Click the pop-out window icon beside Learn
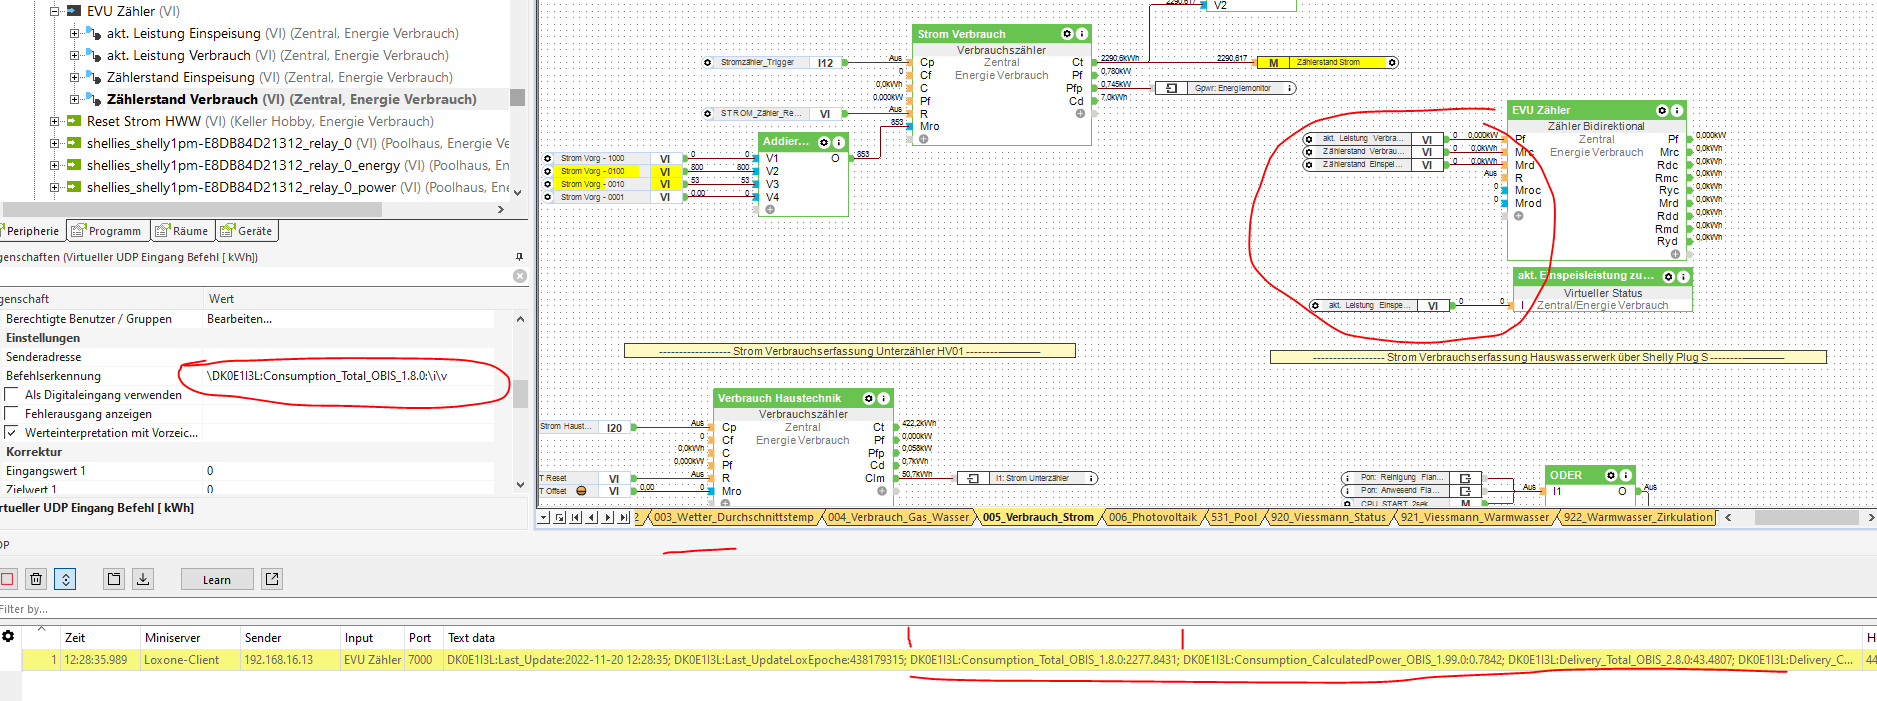 click(x=272, y=579)
